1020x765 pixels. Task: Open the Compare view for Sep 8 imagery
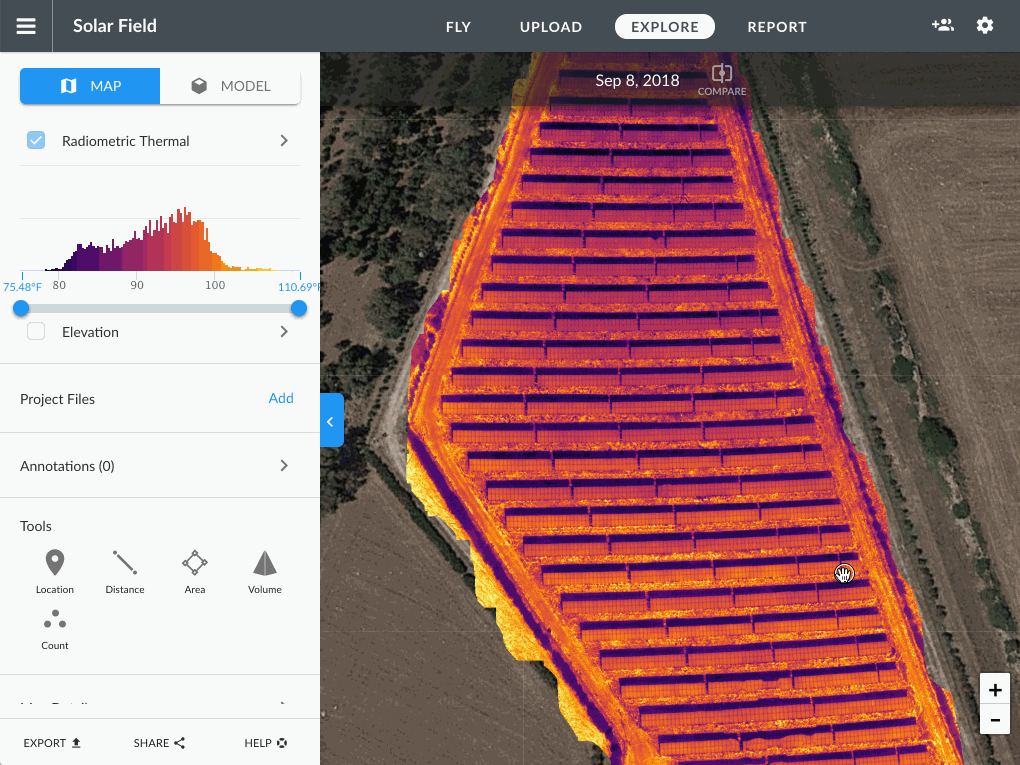point(722,80)
